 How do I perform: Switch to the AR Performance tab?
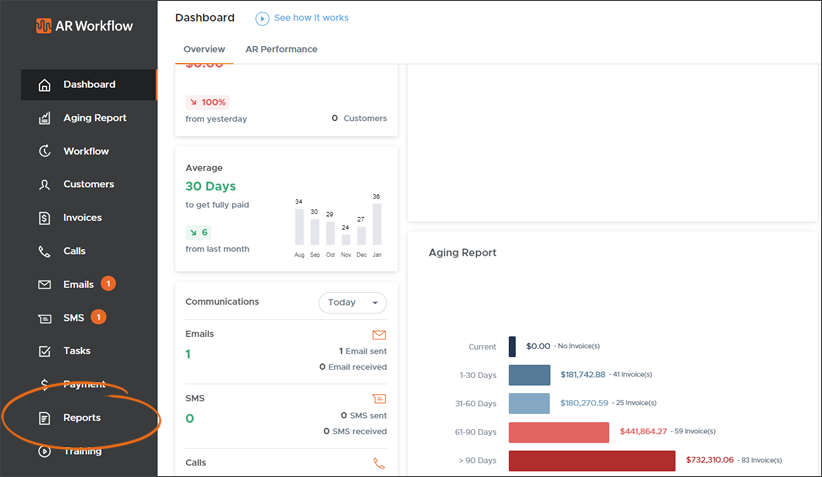[x=281, y=49]
